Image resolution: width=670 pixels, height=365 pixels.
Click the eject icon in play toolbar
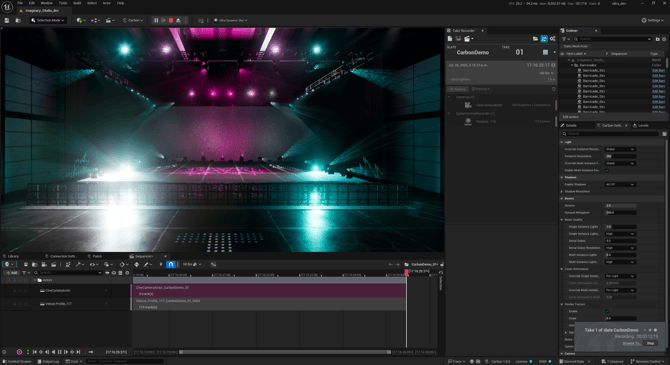coord(178,20)
